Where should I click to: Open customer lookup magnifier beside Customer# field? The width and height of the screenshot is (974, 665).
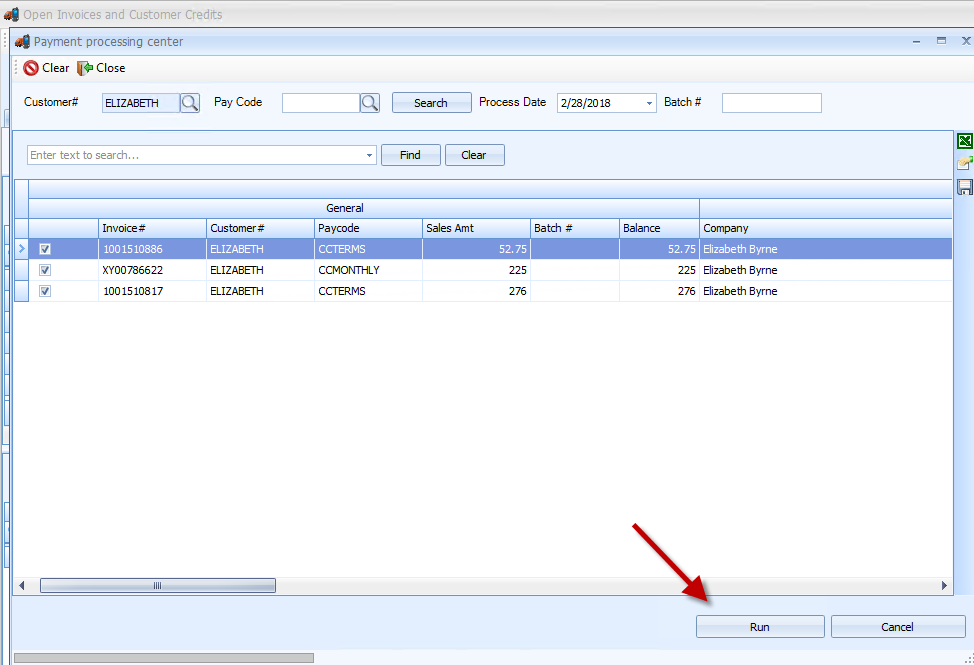[x=190, y=102]
